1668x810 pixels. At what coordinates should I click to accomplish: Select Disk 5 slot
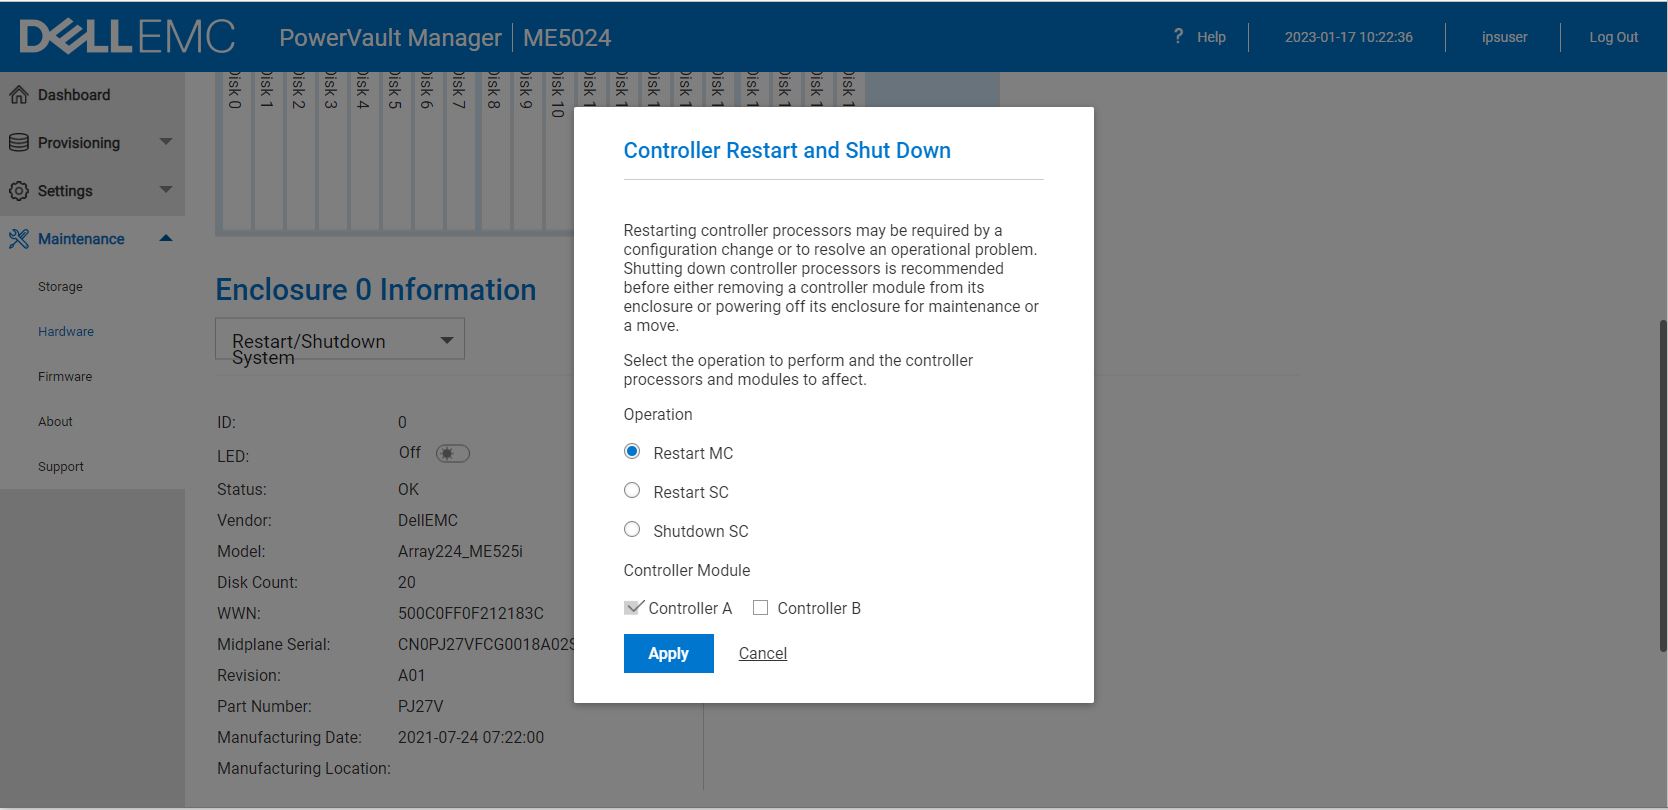pos(396,150)
